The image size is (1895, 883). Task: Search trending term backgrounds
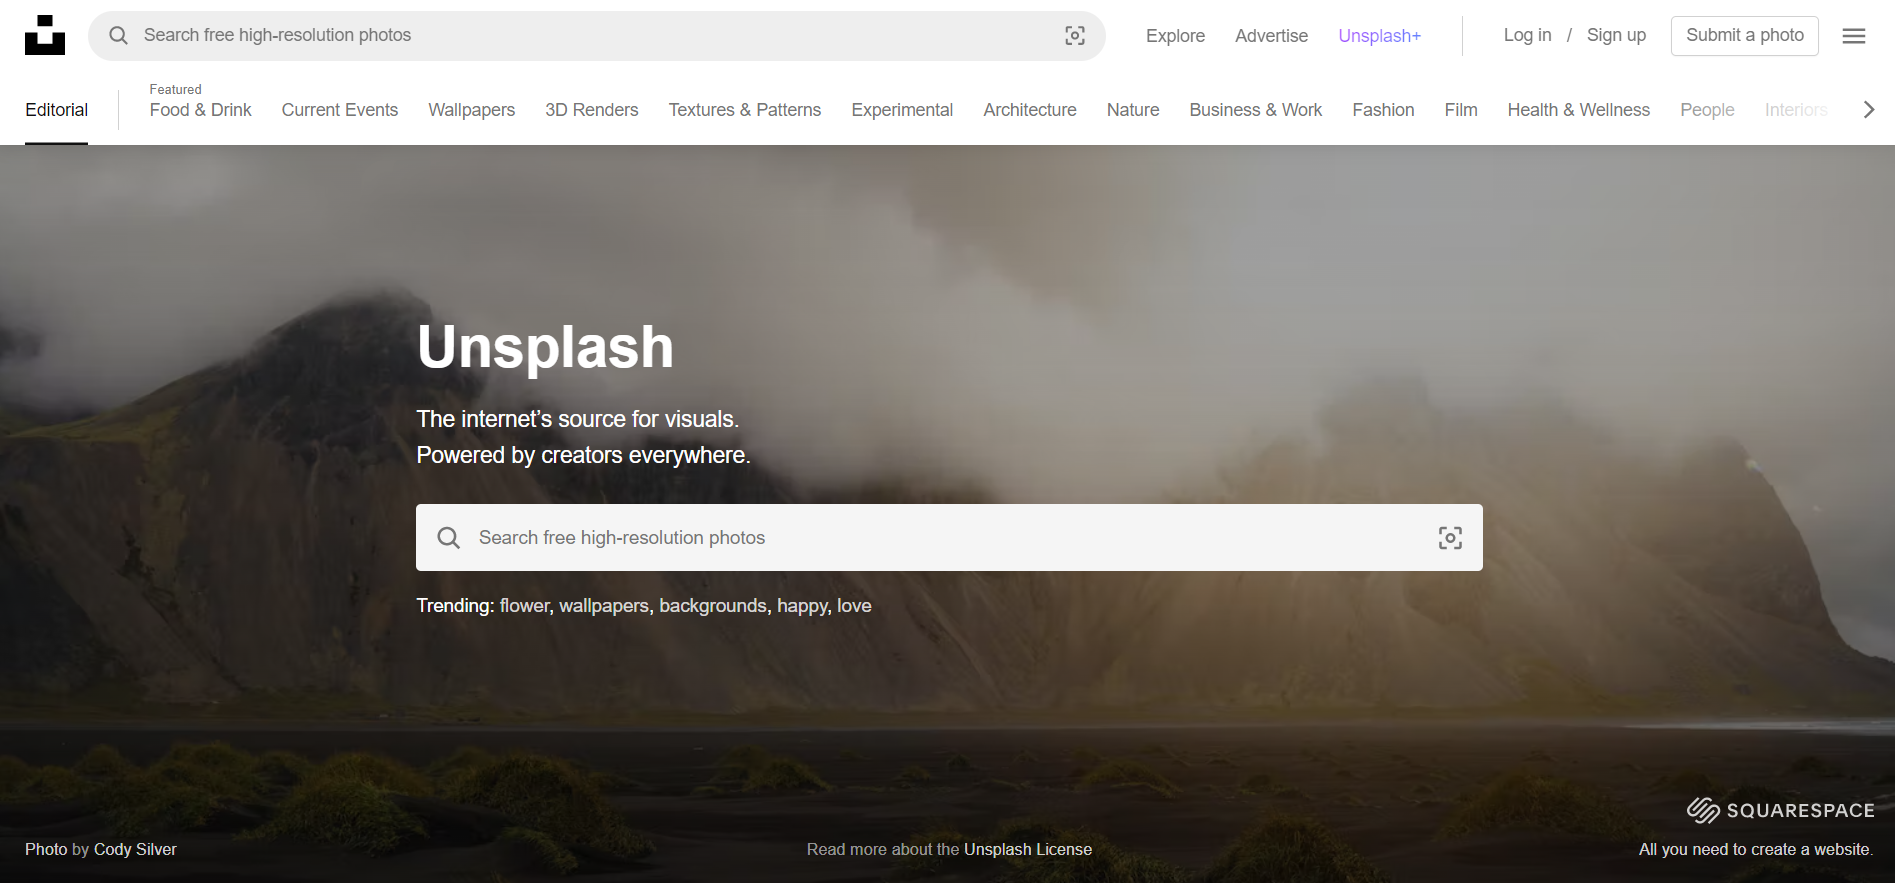713,606
